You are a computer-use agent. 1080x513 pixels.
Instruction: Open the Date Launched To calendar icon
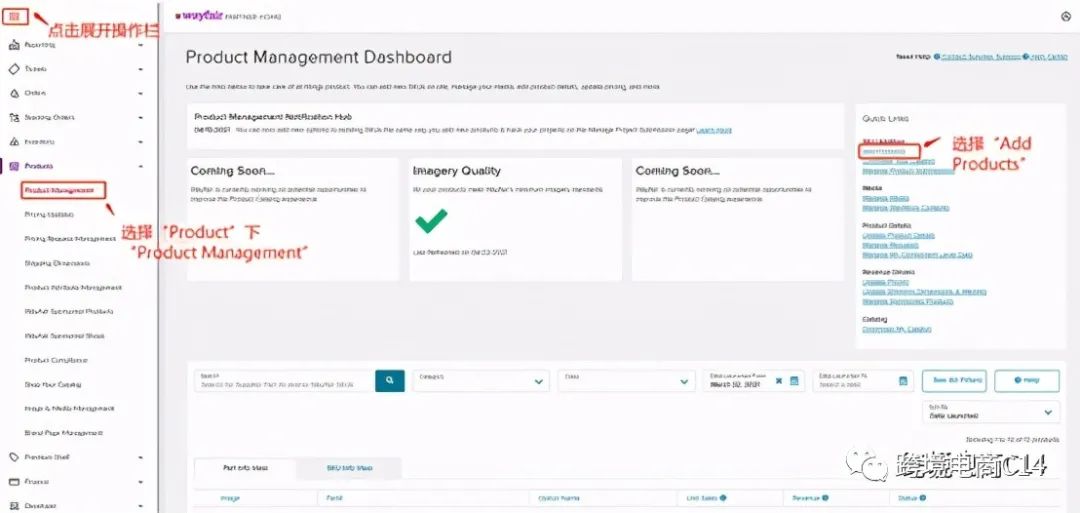[x=903, y=380]
